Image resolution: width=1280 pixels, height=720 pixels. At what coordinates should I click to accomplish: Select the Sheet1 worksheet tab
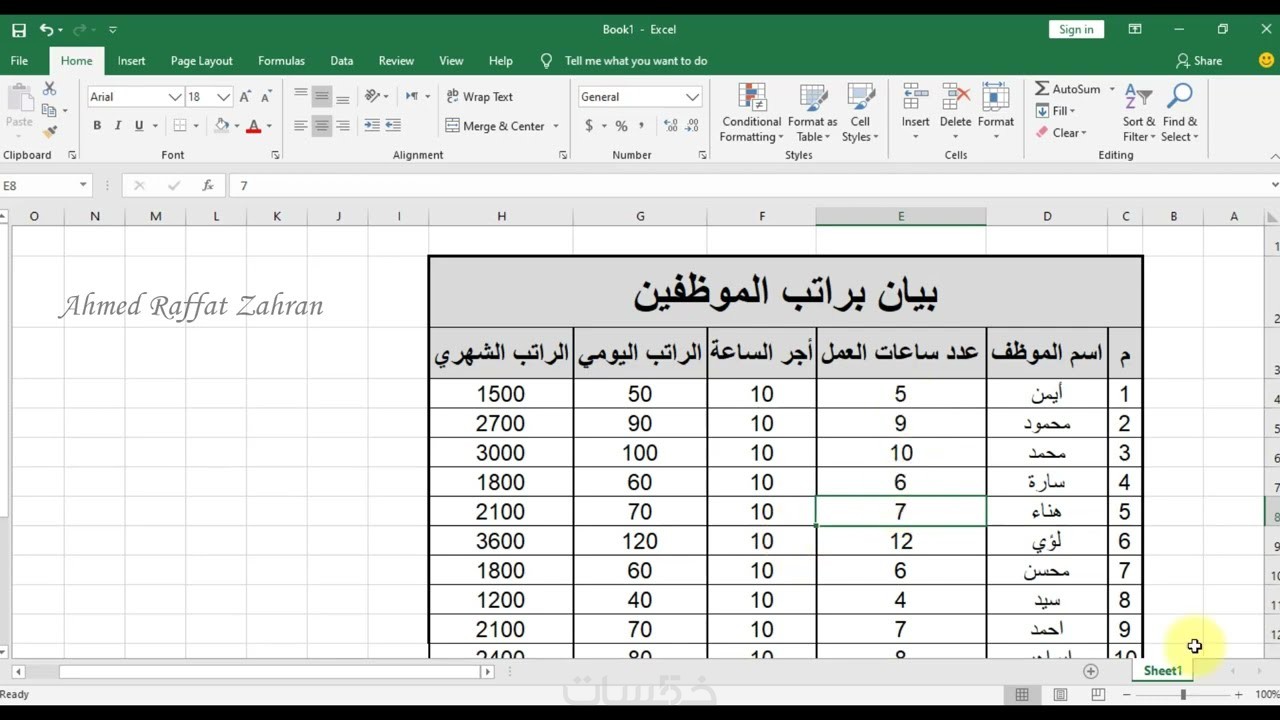pos(1163,671)
